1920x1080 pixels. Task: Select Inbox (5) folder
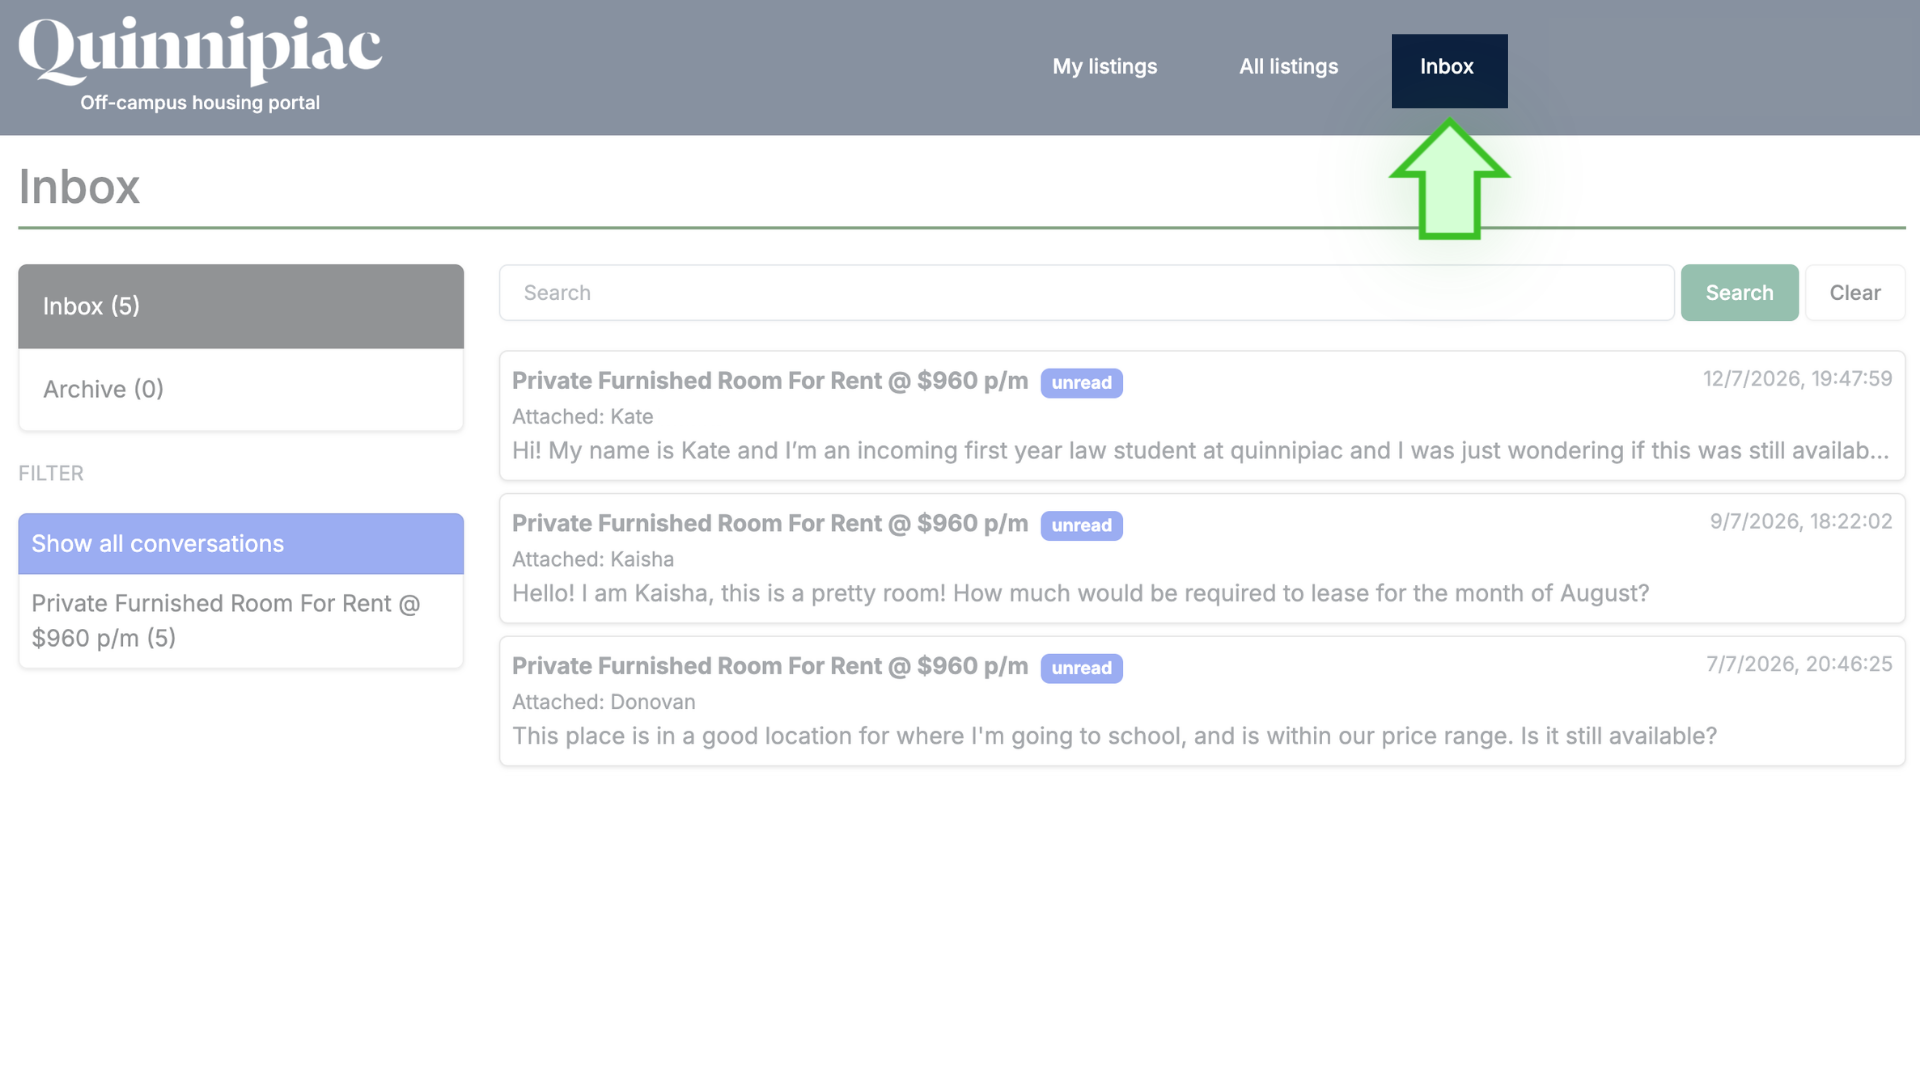(x=241, y=306)
